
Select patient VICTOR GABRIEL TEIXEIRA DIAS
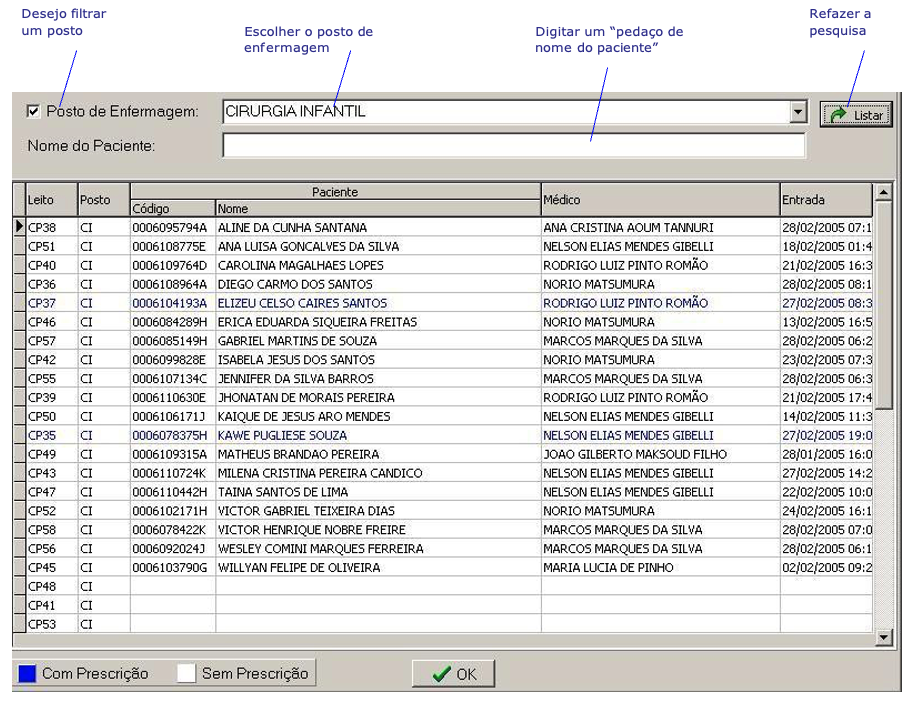click(306, 511)
